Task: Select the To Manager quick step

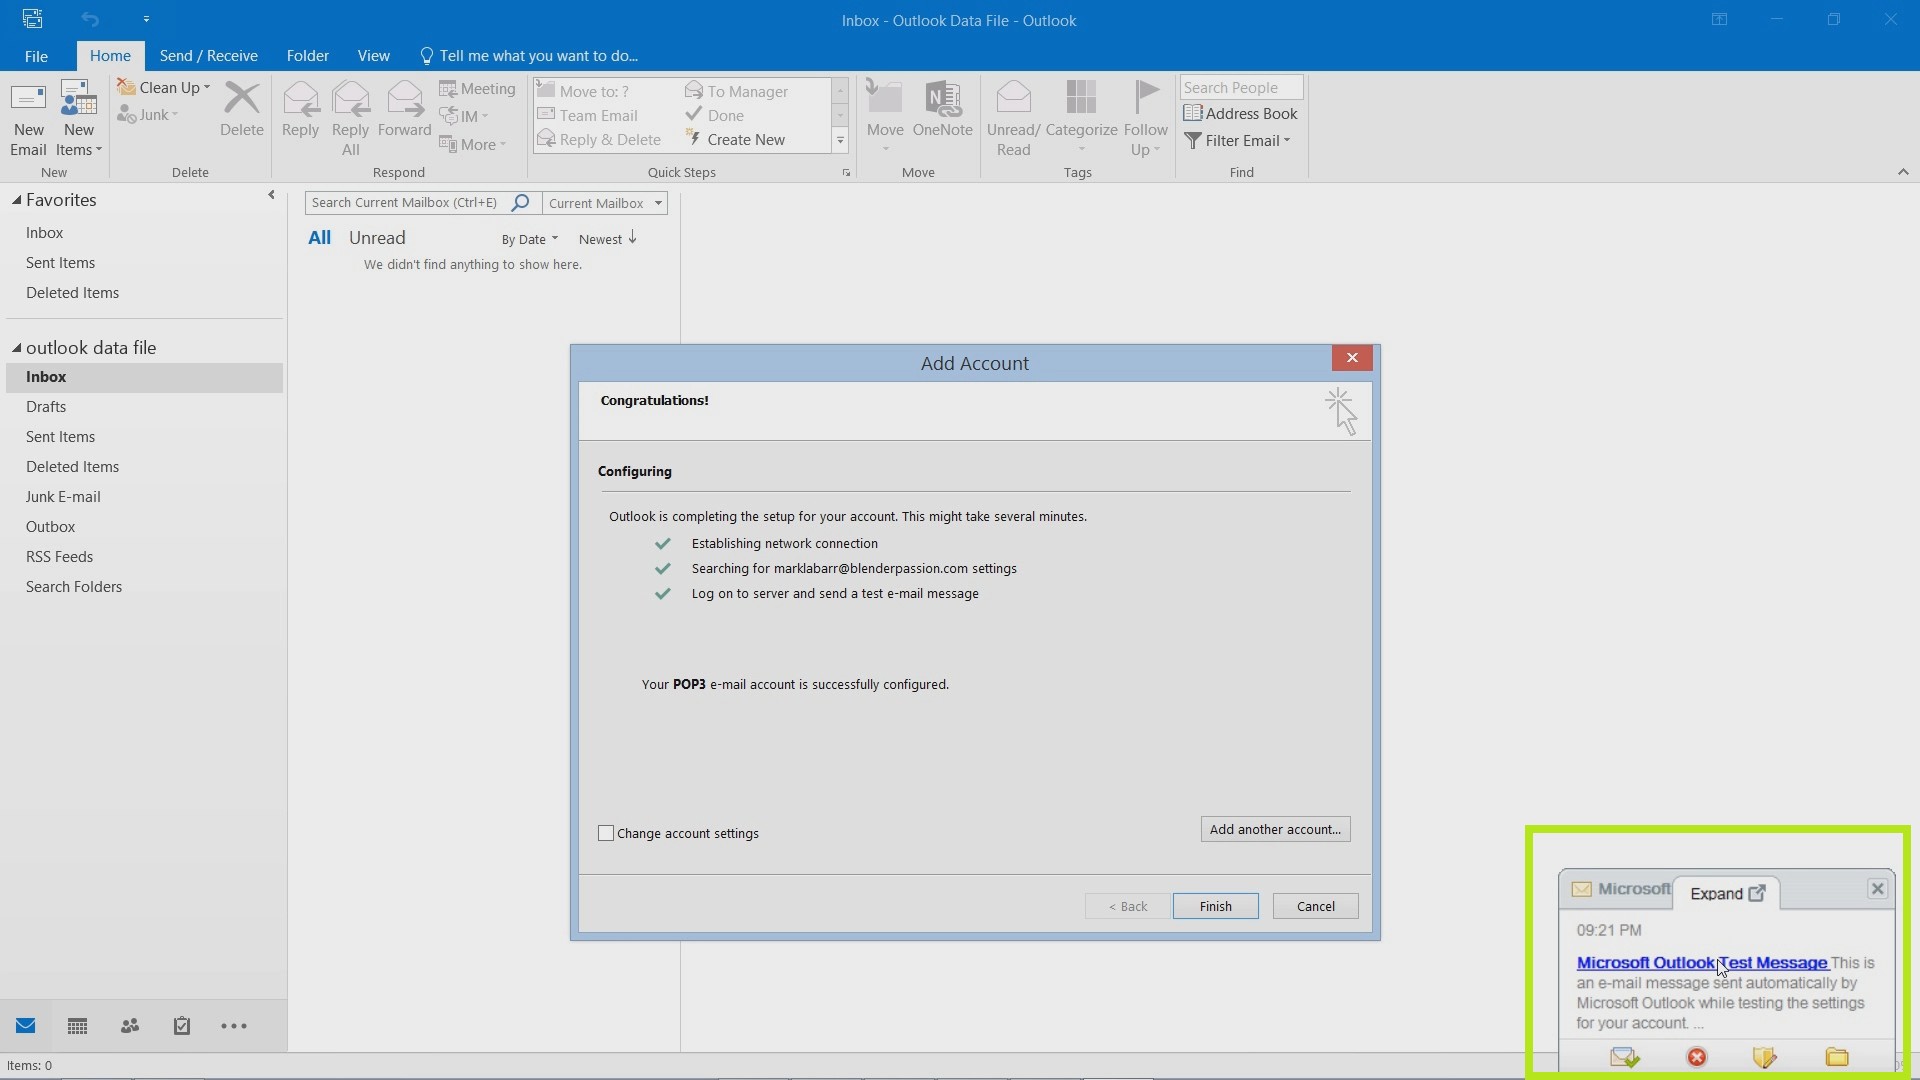Action: click(x=736, y=91)
